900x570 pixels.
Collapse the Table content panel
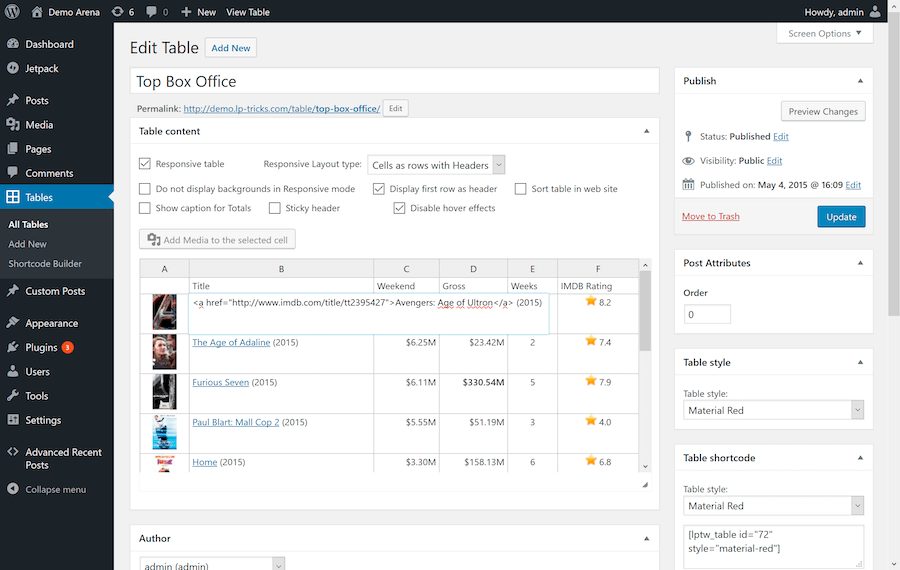(x=647, y=131)
